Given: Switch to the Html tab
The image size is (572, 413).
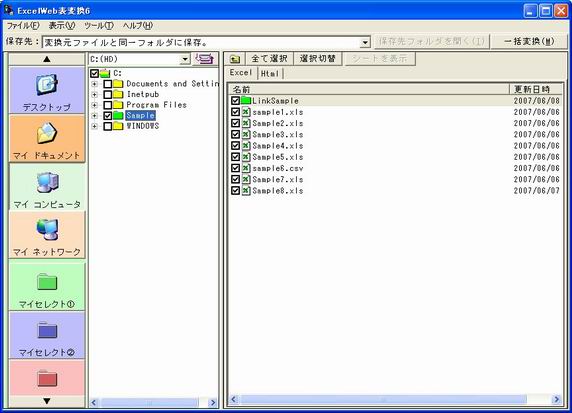Looking at the screenshot, I should pyautogui.click(x=270, y=73).
